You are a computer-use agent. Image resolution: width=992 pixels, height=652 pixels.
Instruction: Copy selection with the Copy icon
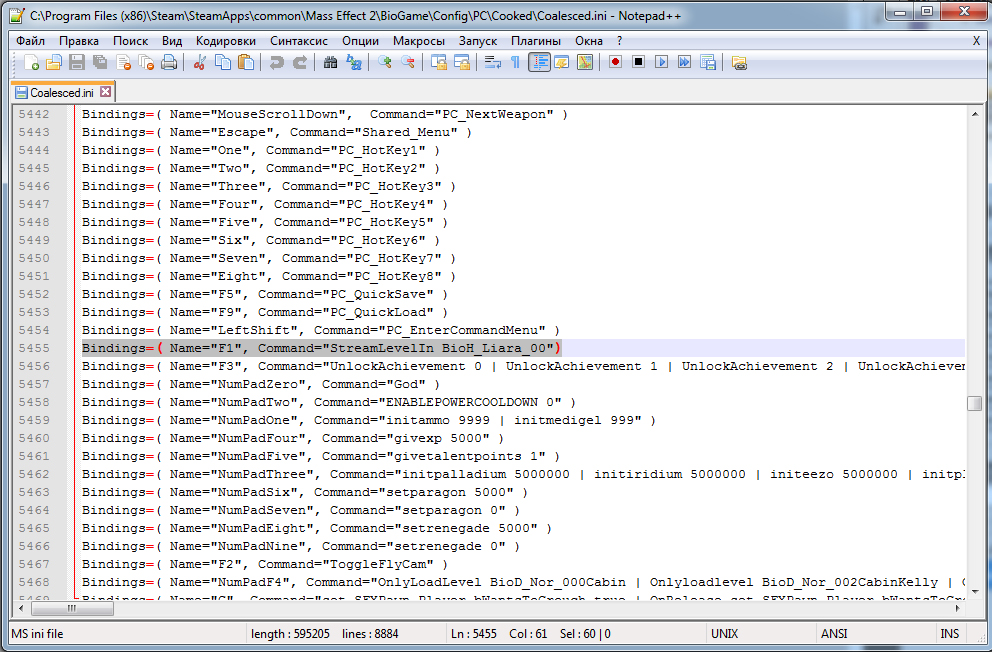(x=223, y=63)
